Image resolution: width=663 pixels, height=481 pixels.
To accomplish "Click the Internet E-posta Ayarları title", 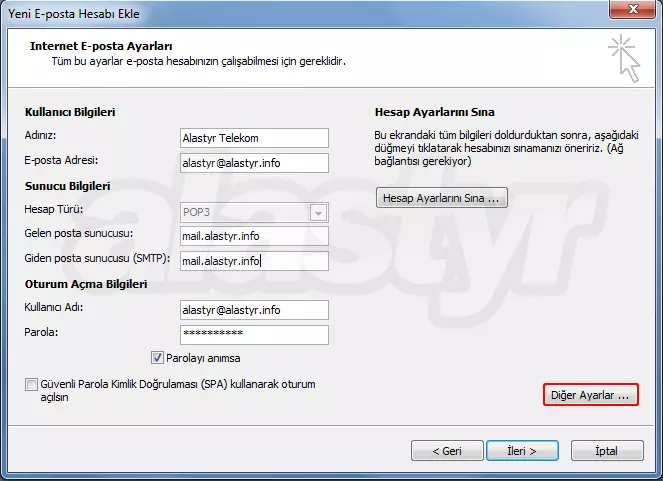I will 101,46.
